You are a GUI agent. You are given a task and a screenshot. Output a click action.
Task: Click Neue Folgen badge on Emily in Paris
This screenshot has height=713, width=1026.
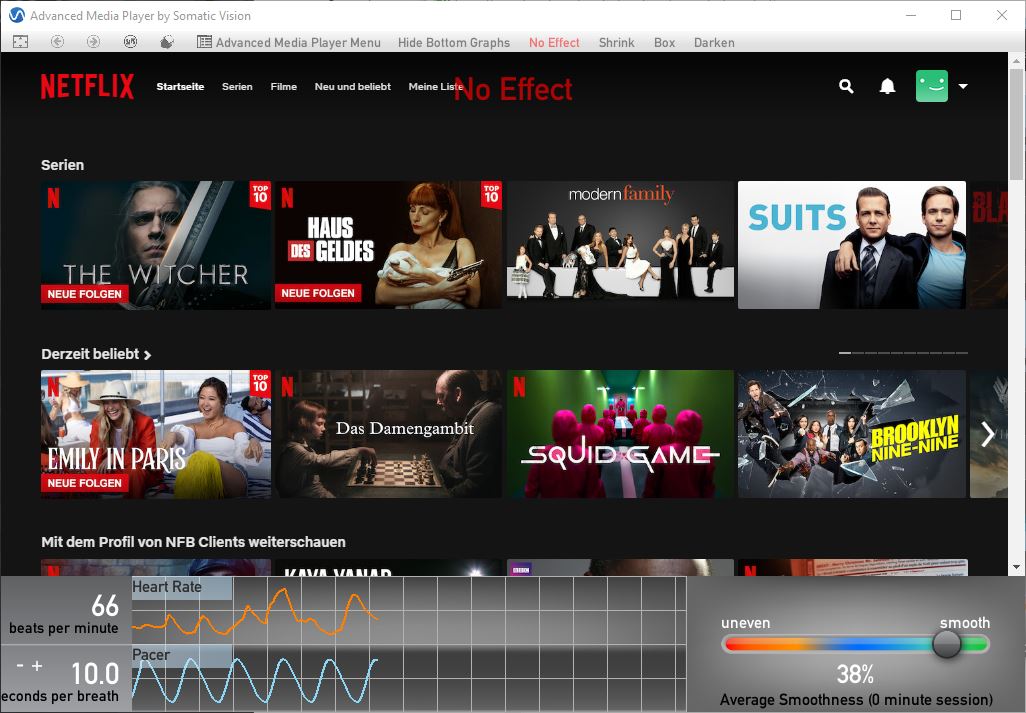click(84, 483)
